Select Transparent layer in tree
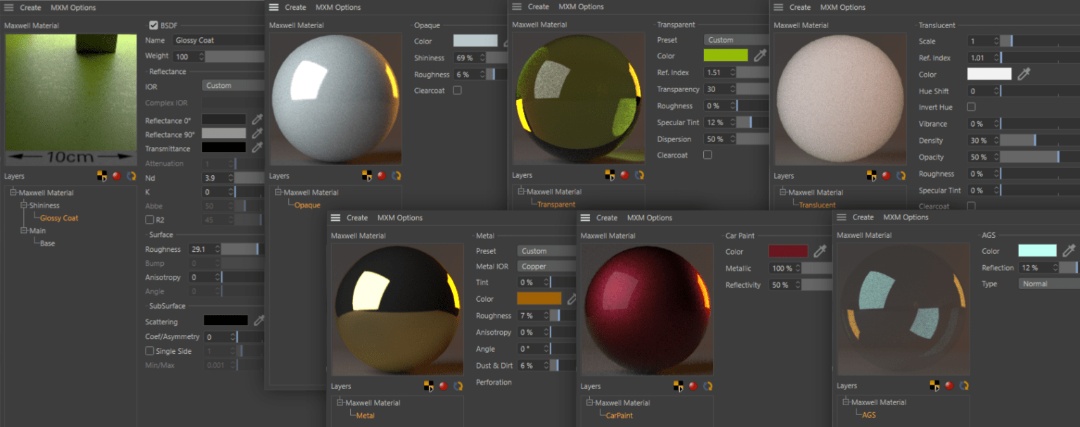The image size is (1080, 427). click(556, 205)
